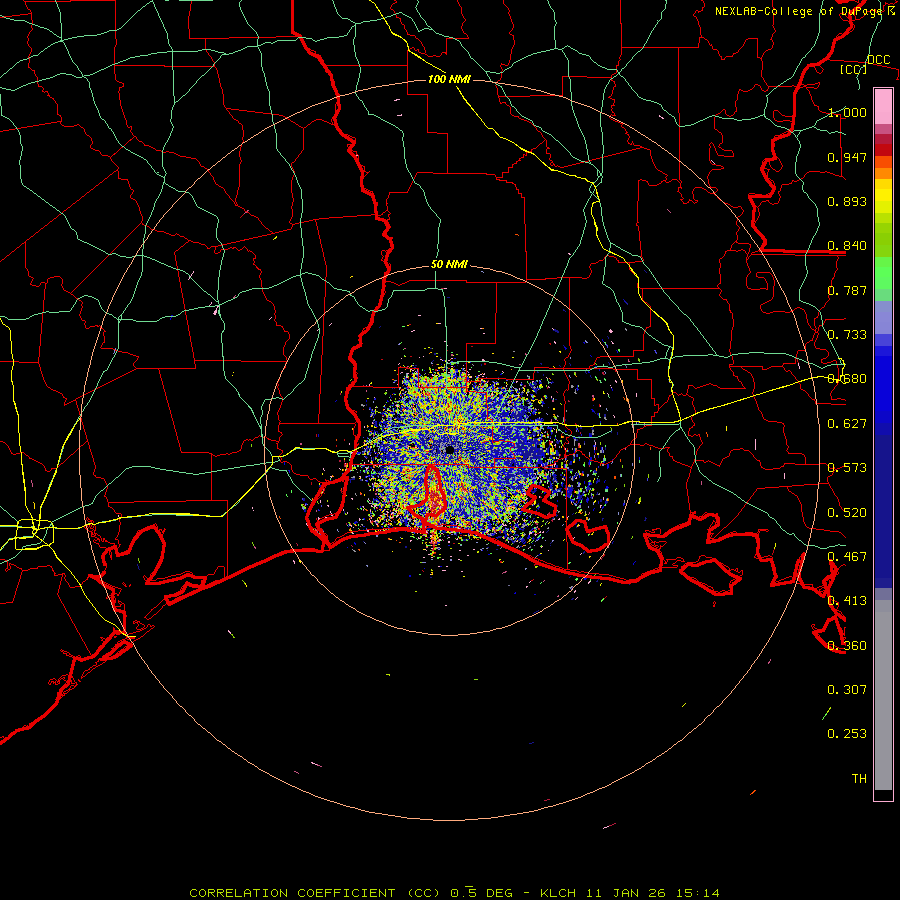Select the 0.307 value on the color scale
The height and width of the screenshot is (900, 900).
pos(847,689)
